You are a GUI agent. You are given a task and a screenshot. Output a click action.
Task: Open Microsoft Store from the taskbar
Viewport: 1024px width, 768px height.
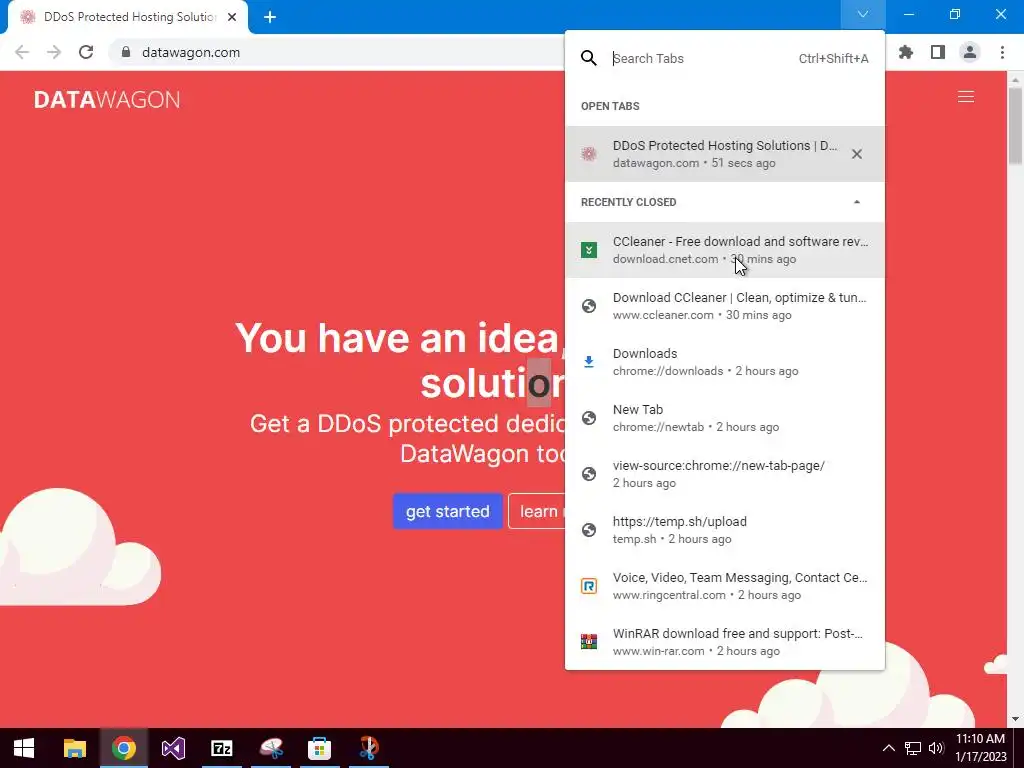319,748
